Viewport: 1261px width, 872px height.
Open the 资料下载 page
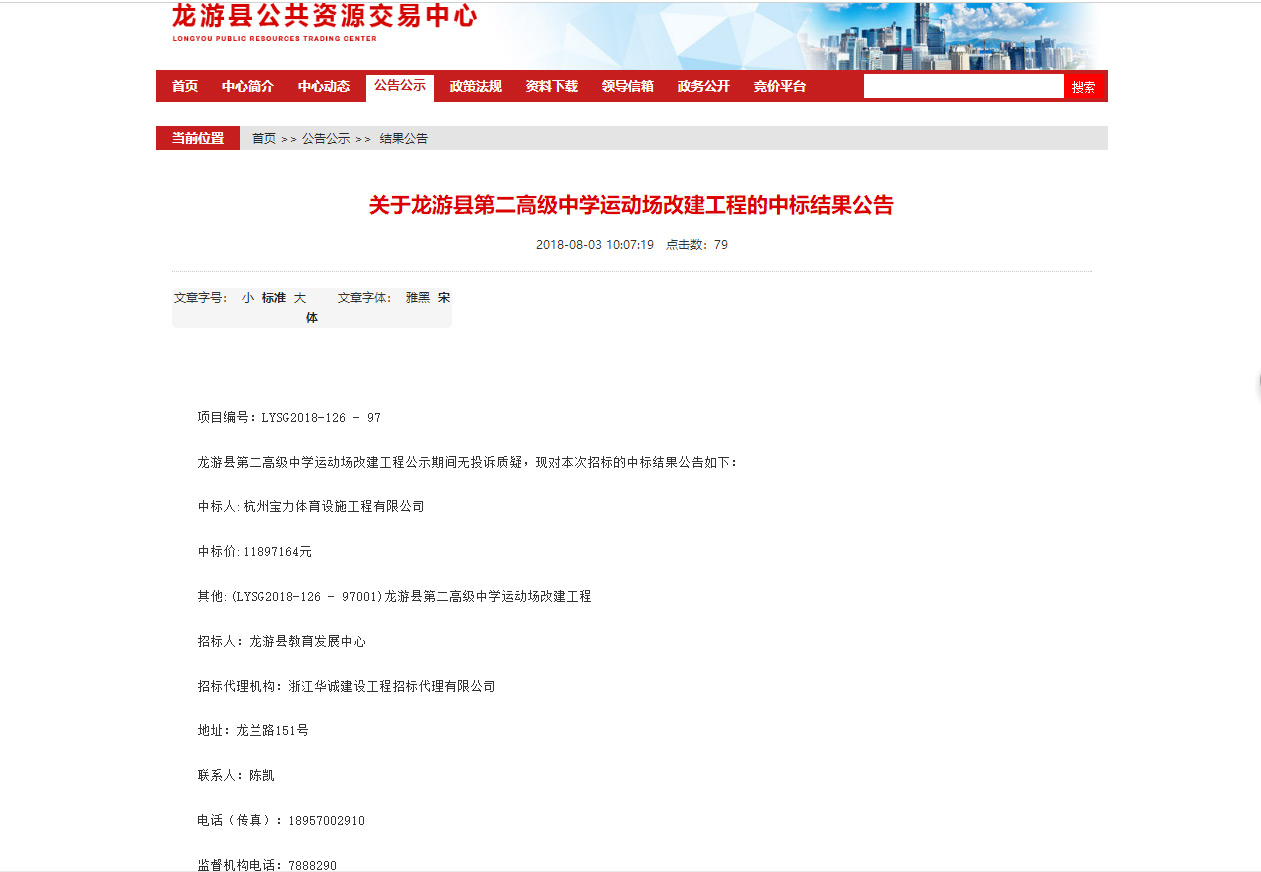(549, 86)
